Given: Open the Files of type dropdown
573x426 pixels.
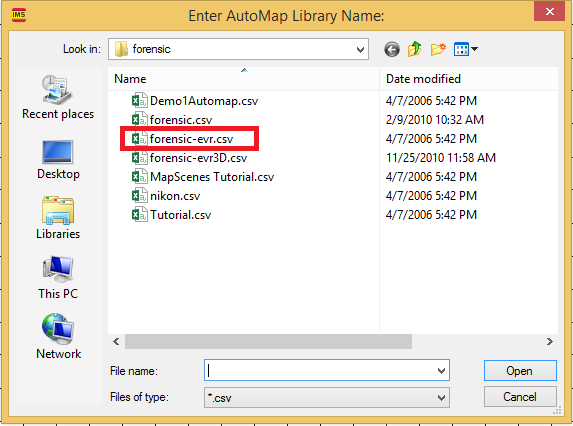Looking at the screenshot, I should click(327, 398).
